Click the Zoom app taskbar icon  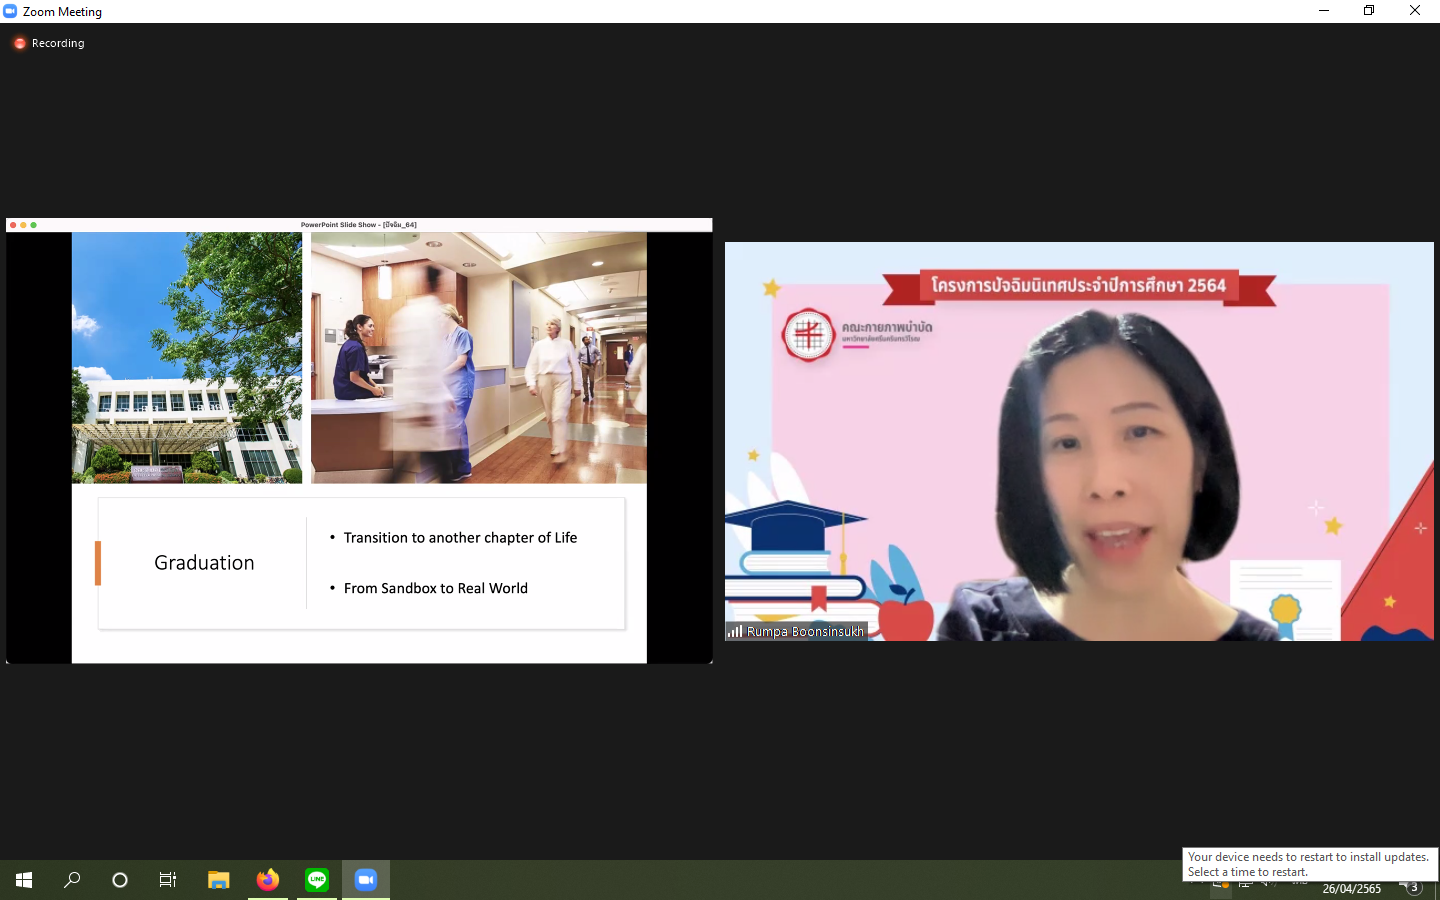point(366,880)
